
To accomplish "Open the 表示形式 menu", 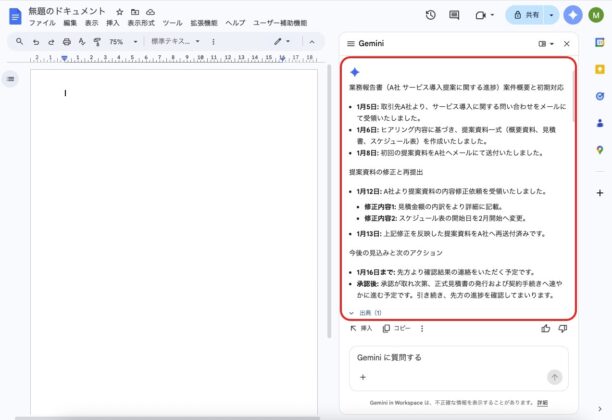I will coord(141,23).
